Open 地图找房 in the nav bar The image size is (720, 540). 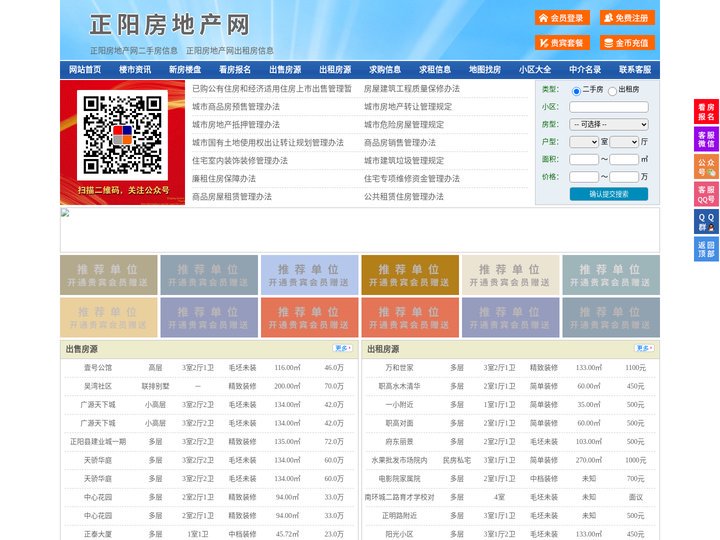click(x=485, y=70)
